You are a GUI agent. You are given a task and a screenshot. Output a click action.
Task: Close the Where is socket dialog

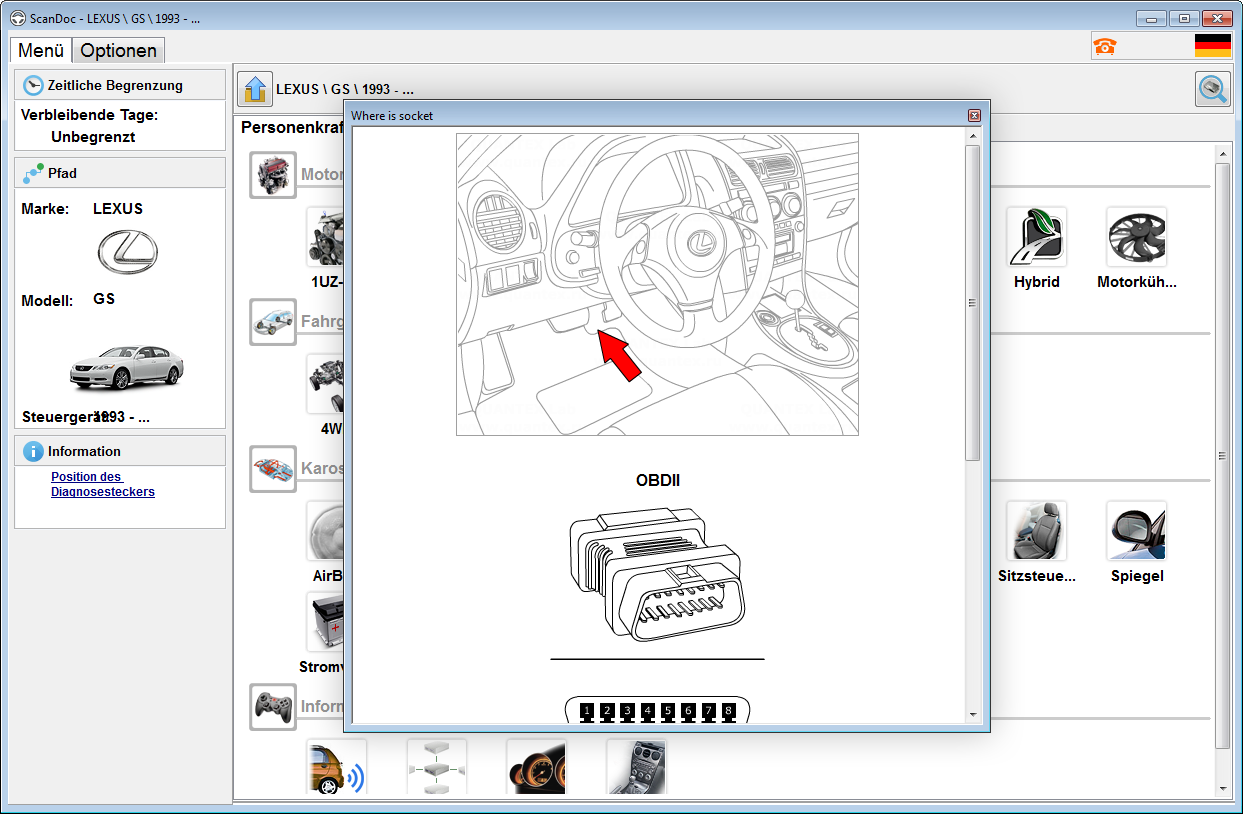click(x=974, y=116)
